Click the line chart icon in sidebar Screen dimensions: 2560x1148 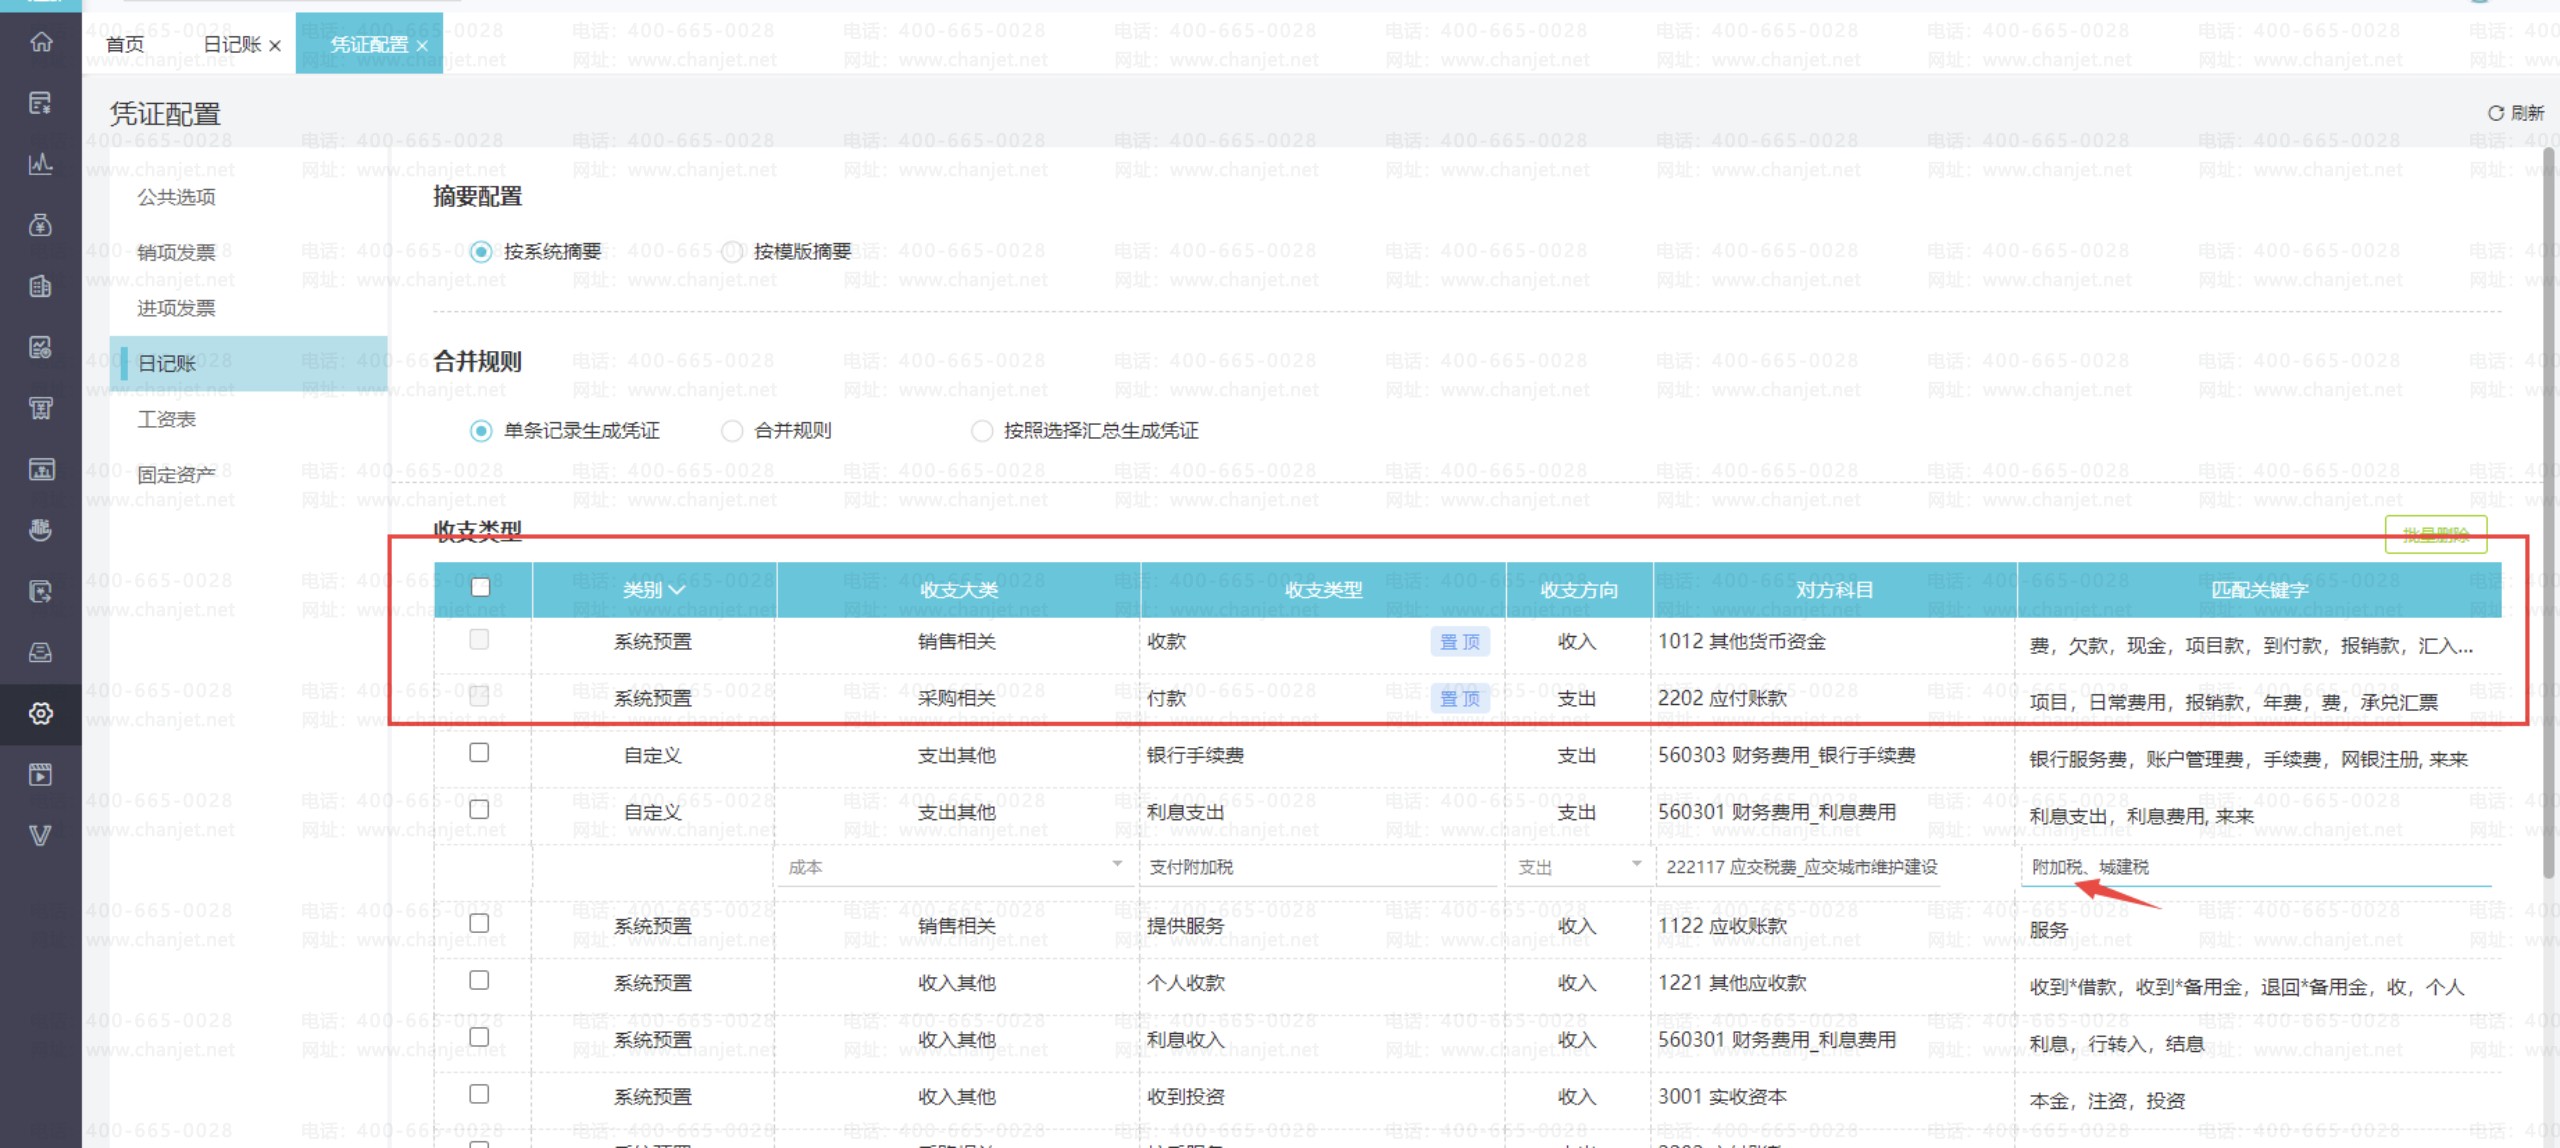pos(41,164)
